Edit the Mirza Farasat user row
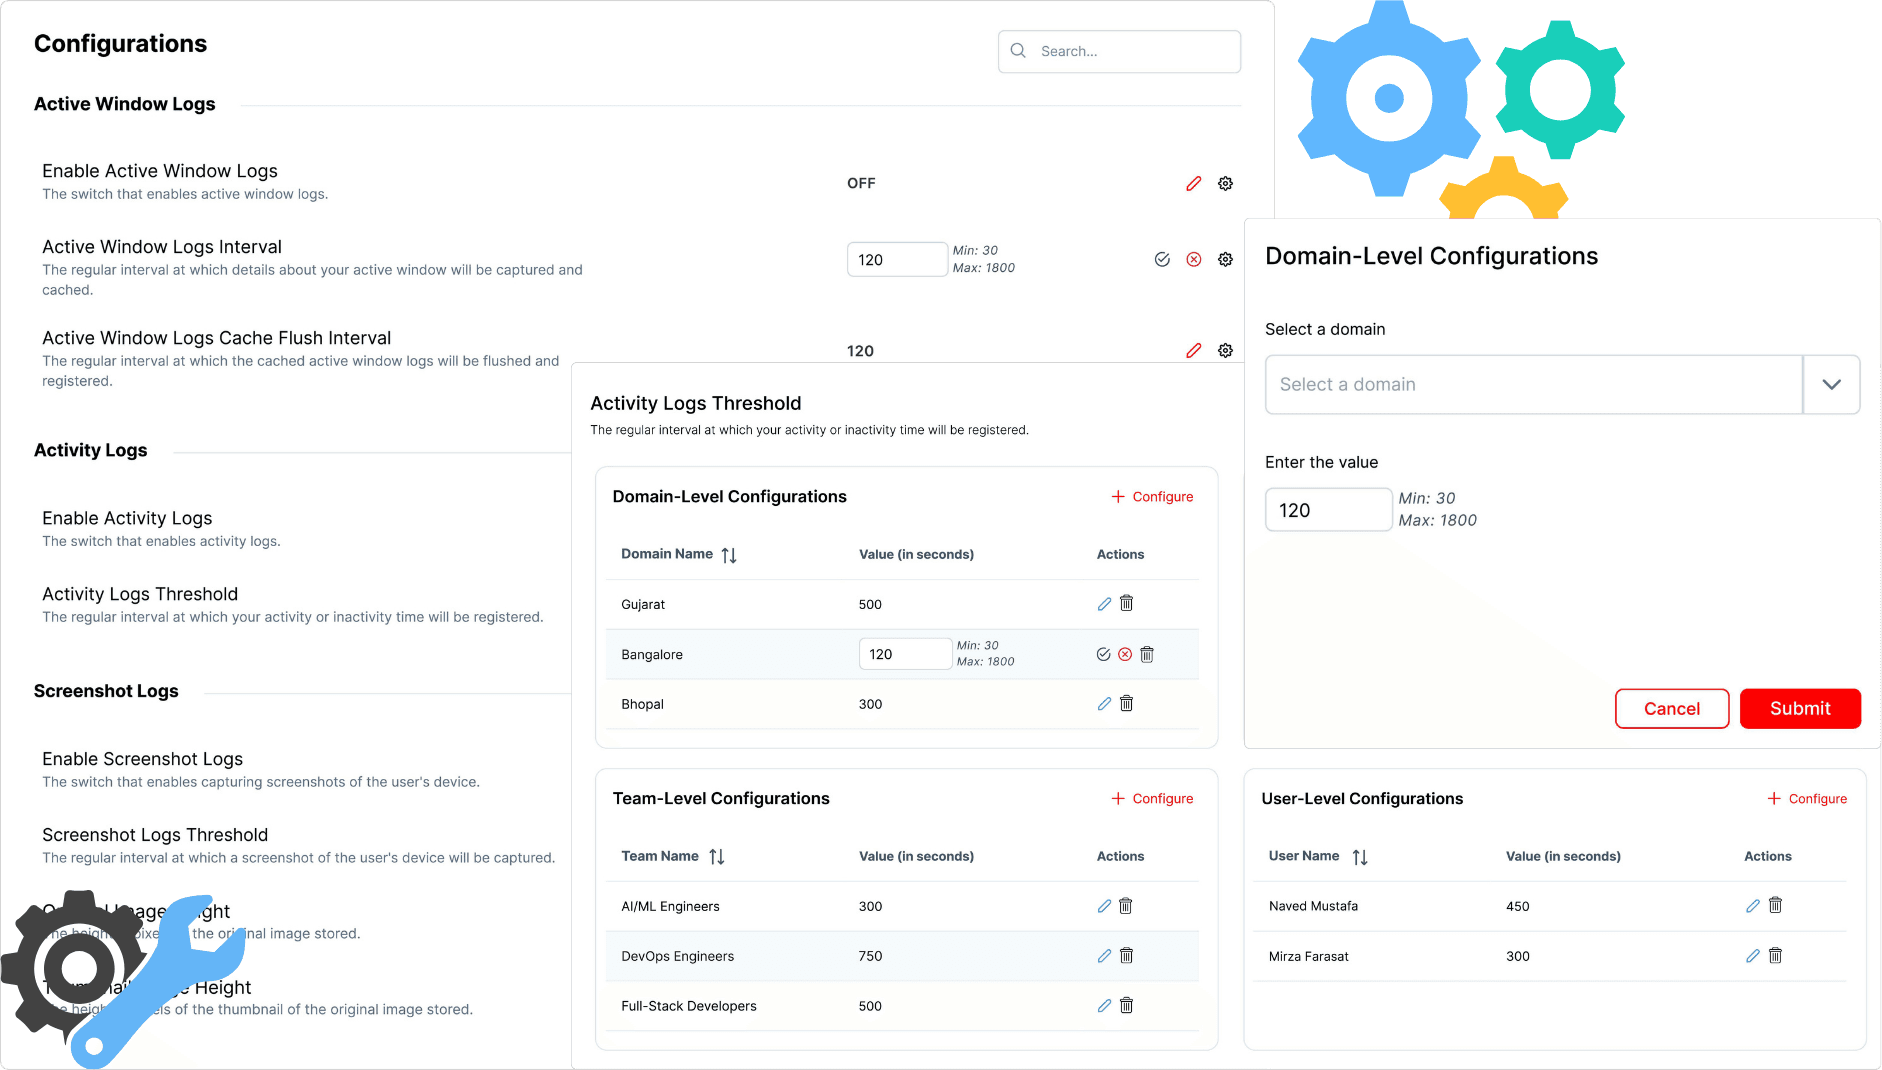The image size is (1882, 1070). 1752,956
